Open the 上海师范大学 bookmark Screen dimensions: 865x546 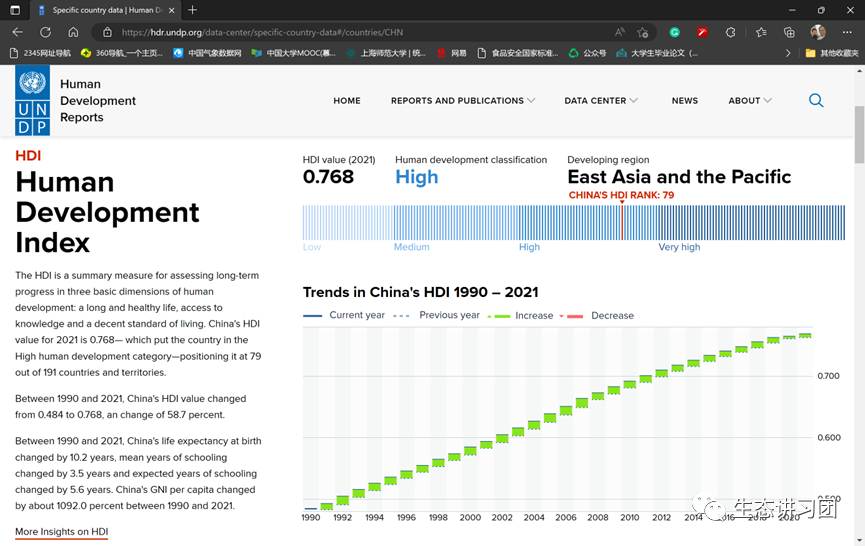[x=386, y=53]
